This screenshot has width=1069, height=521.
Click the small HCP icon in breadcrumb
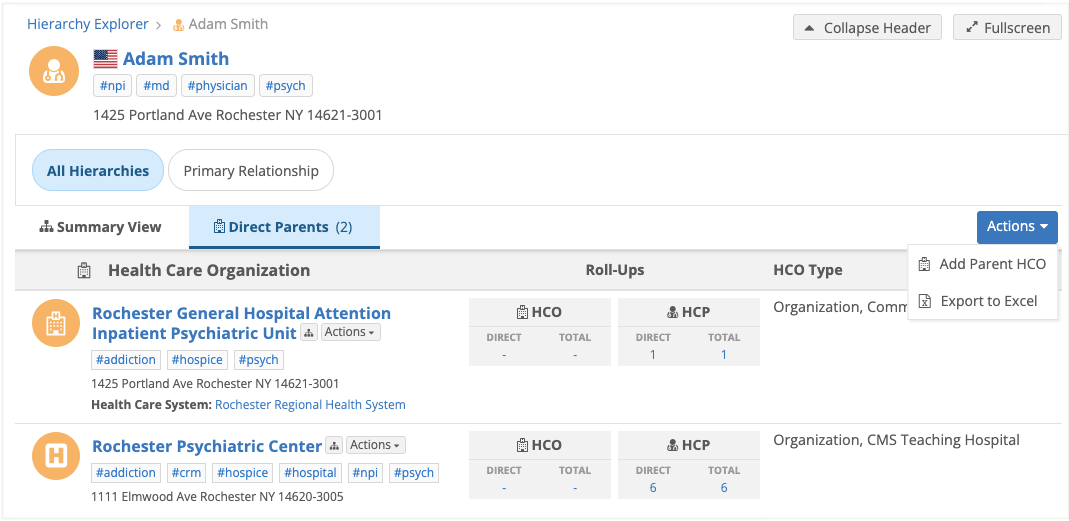tap(179, 25)
